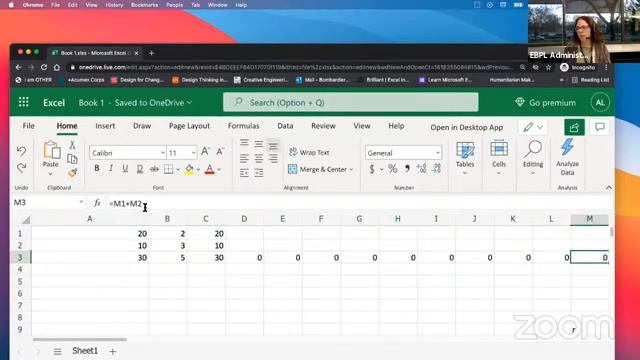The image size is (640, 360).
Task: Toggle Bold formatting
Action: (x=97, y=169)
